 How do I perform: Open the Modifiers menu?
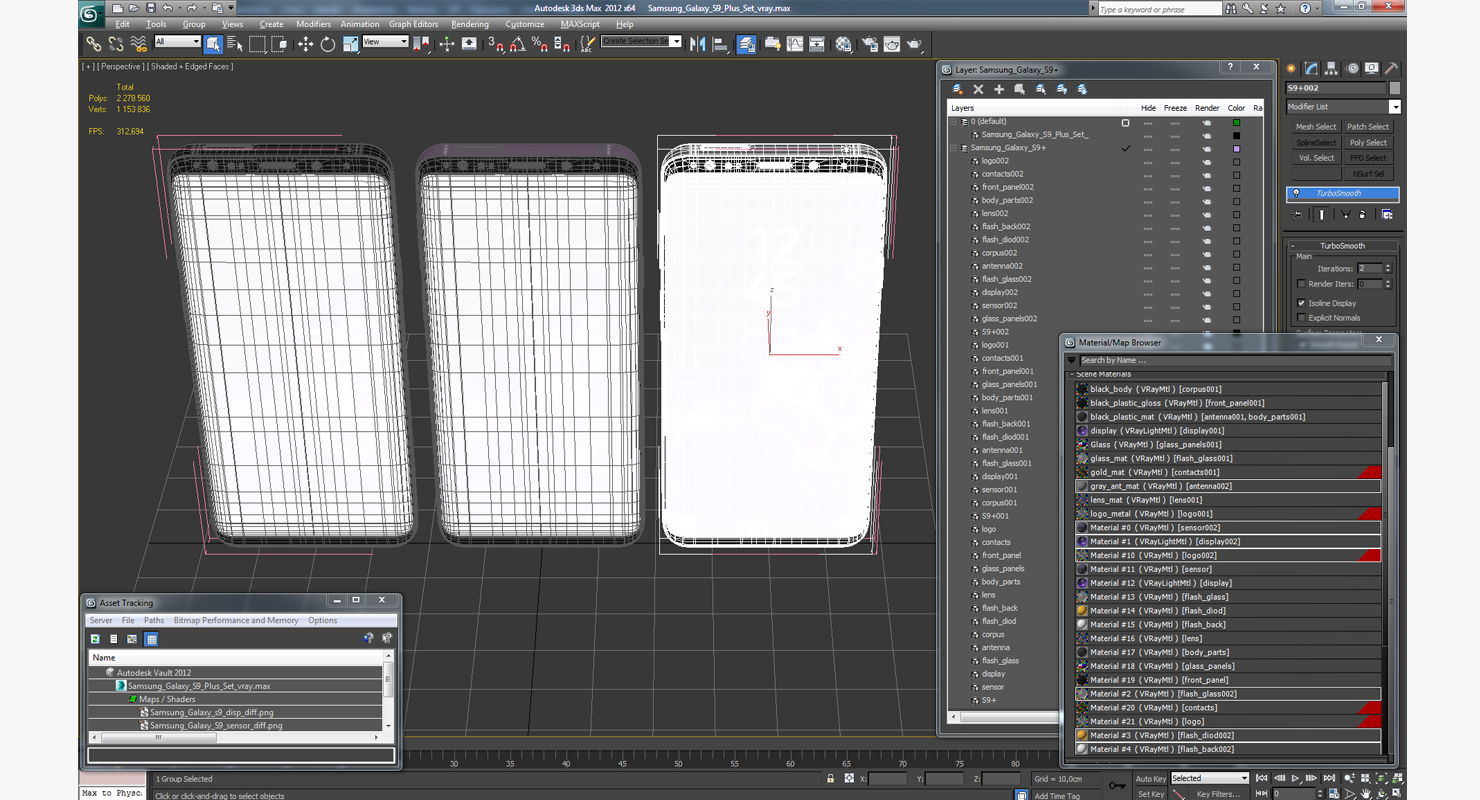(313, 24)
